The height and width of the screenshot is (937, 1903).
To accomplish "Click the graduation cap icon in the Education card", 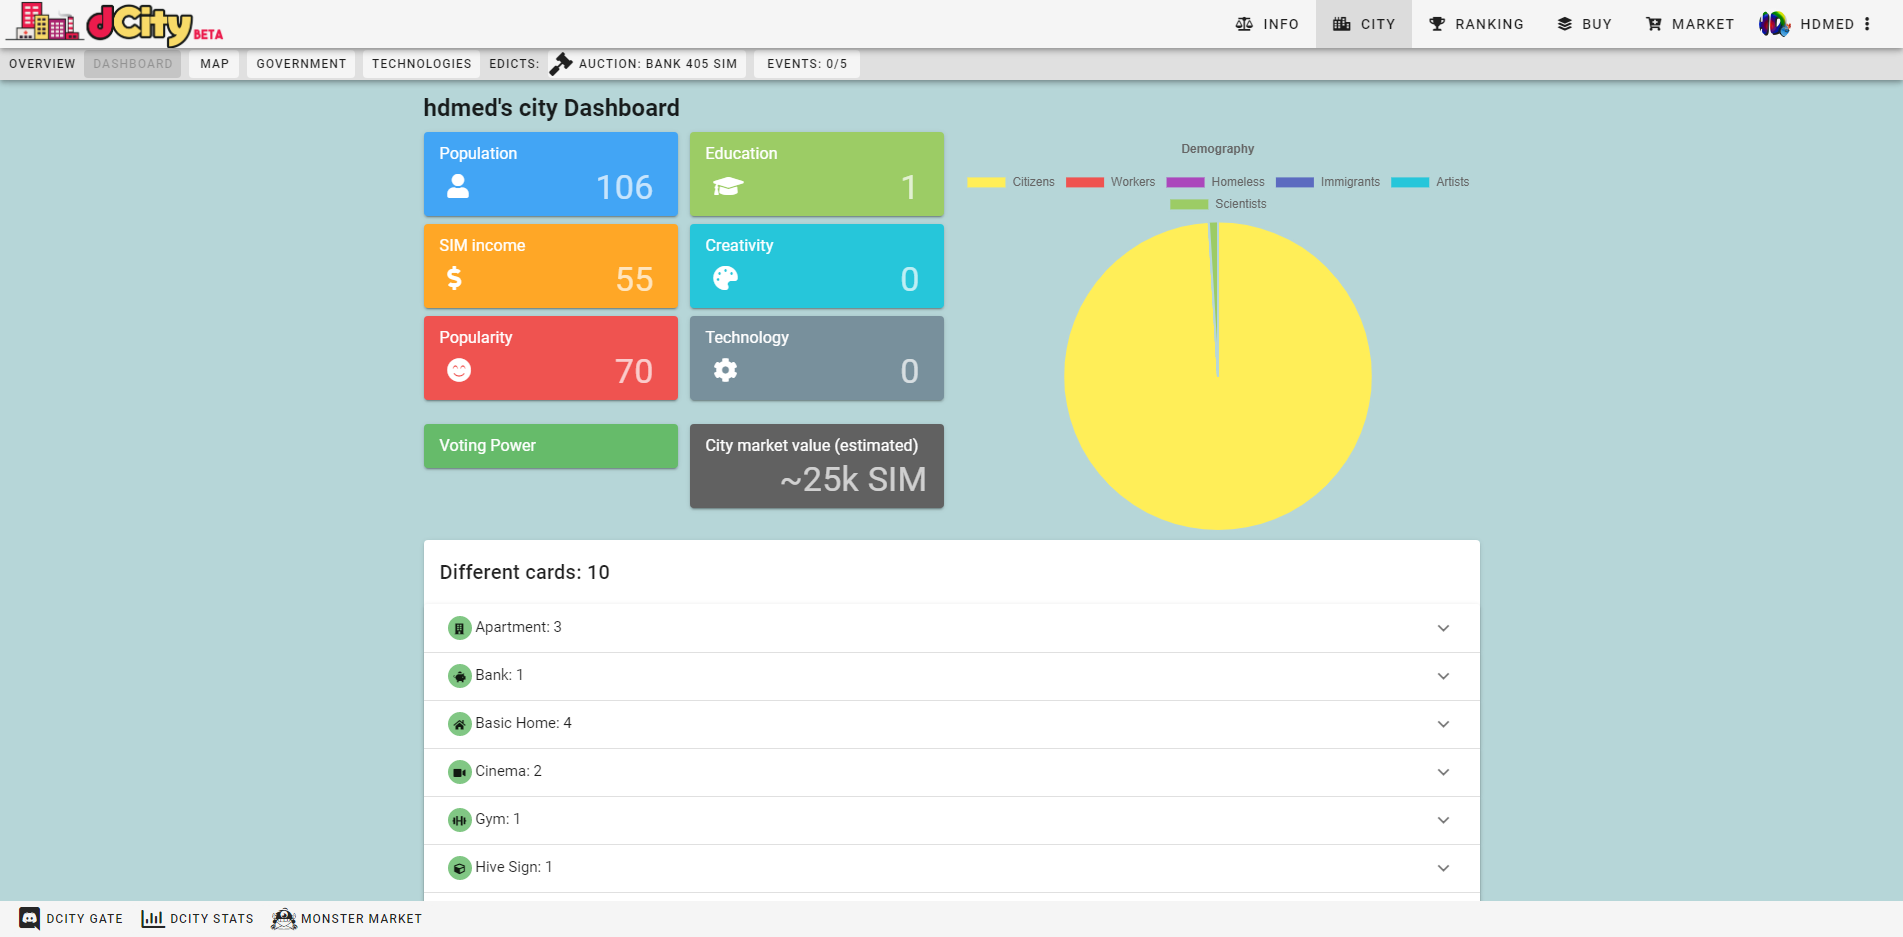I will [728, 186].
